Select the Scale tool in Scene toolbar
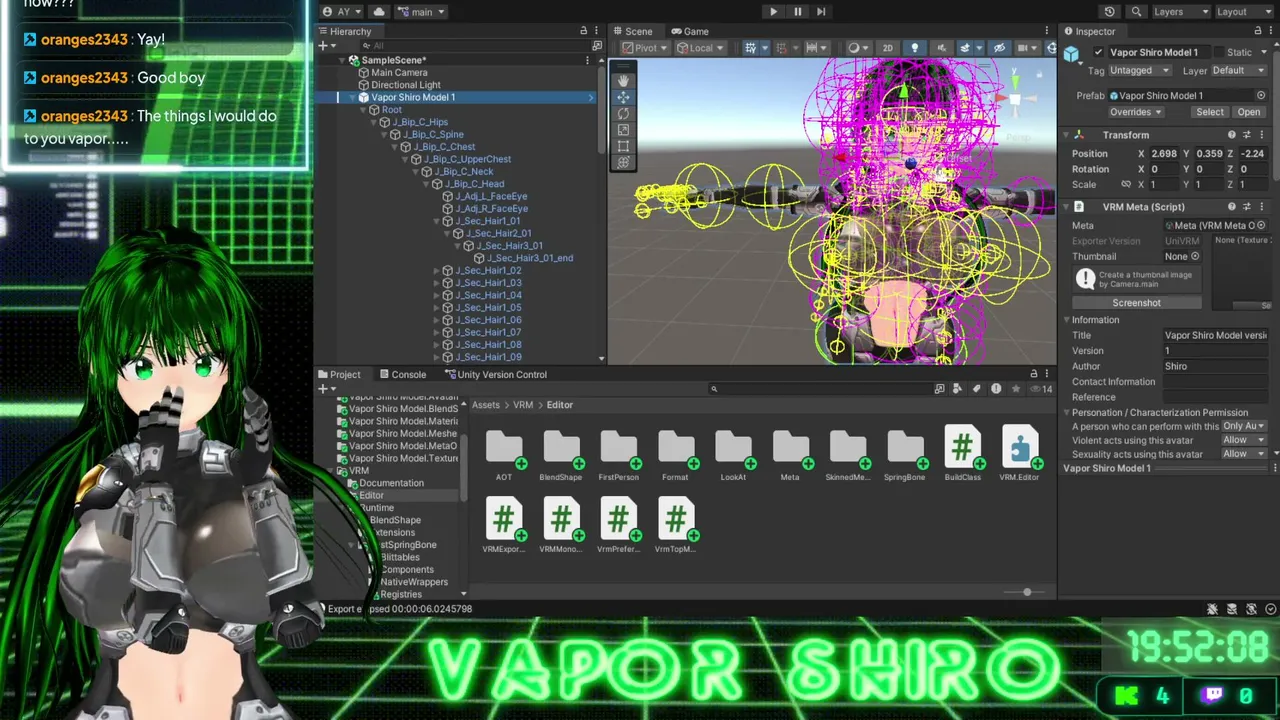This screenshot has height=720, width=1280. (623, 130)
